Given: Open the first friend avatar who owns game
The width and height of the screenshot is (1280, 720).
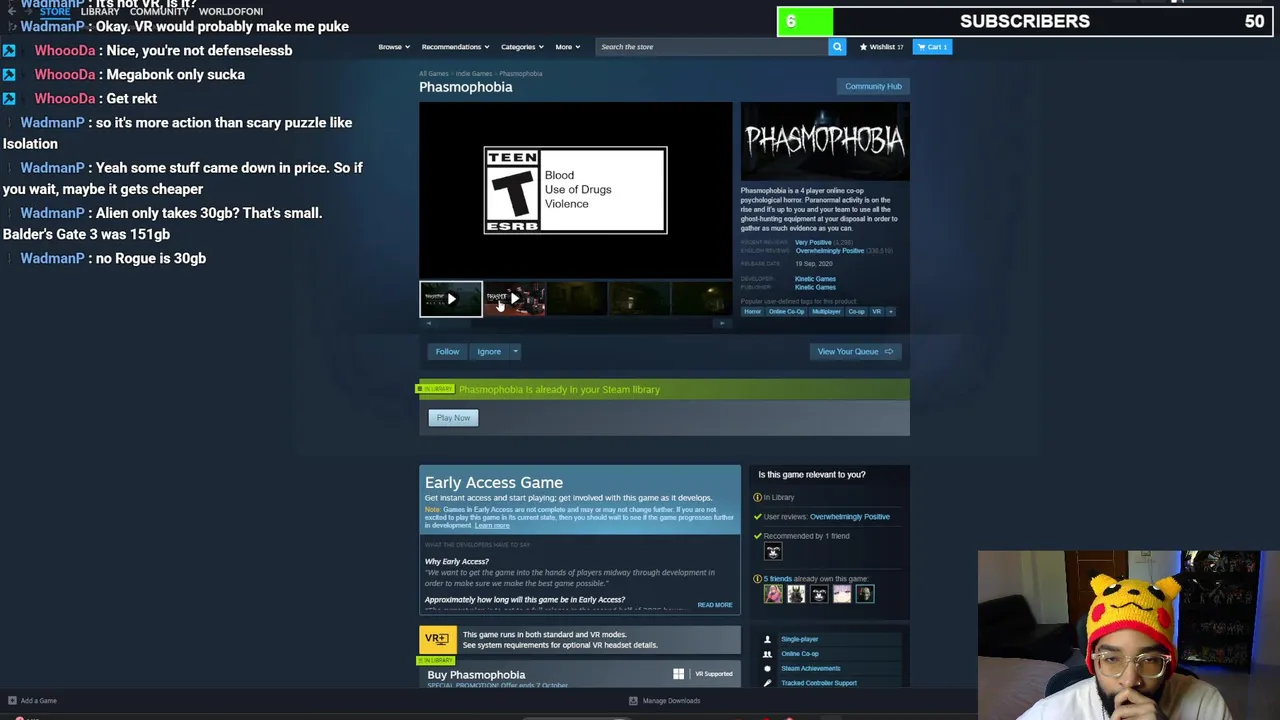Looking at the screenshot, I should click(773, 594).
